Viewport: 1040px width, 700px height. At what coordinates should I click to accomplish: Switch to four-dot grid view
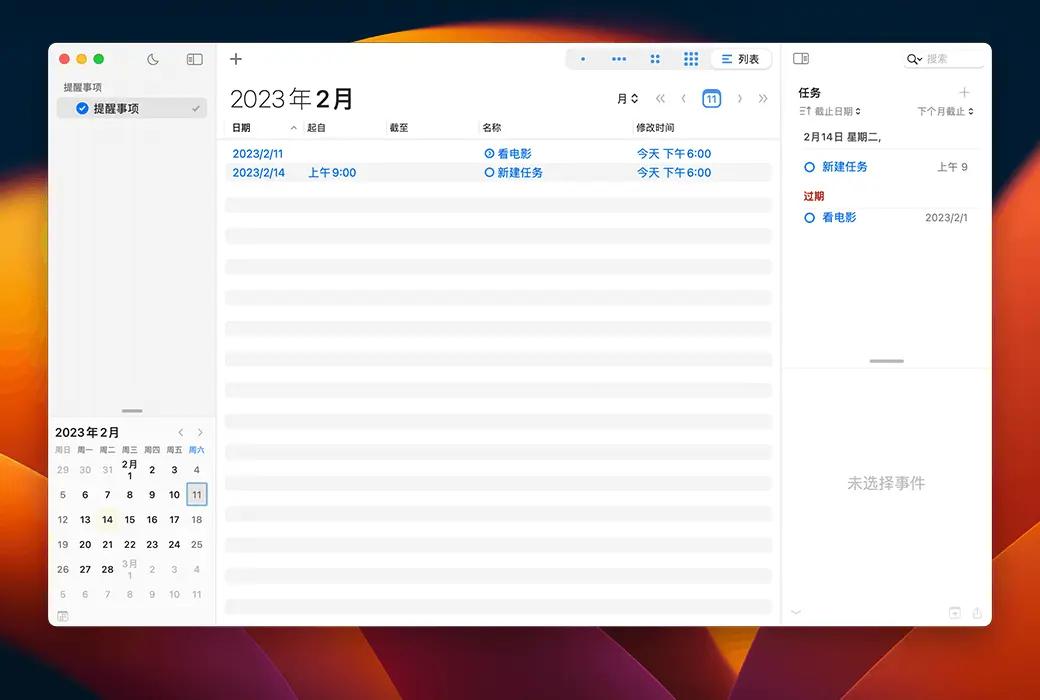tap(655, 59)
